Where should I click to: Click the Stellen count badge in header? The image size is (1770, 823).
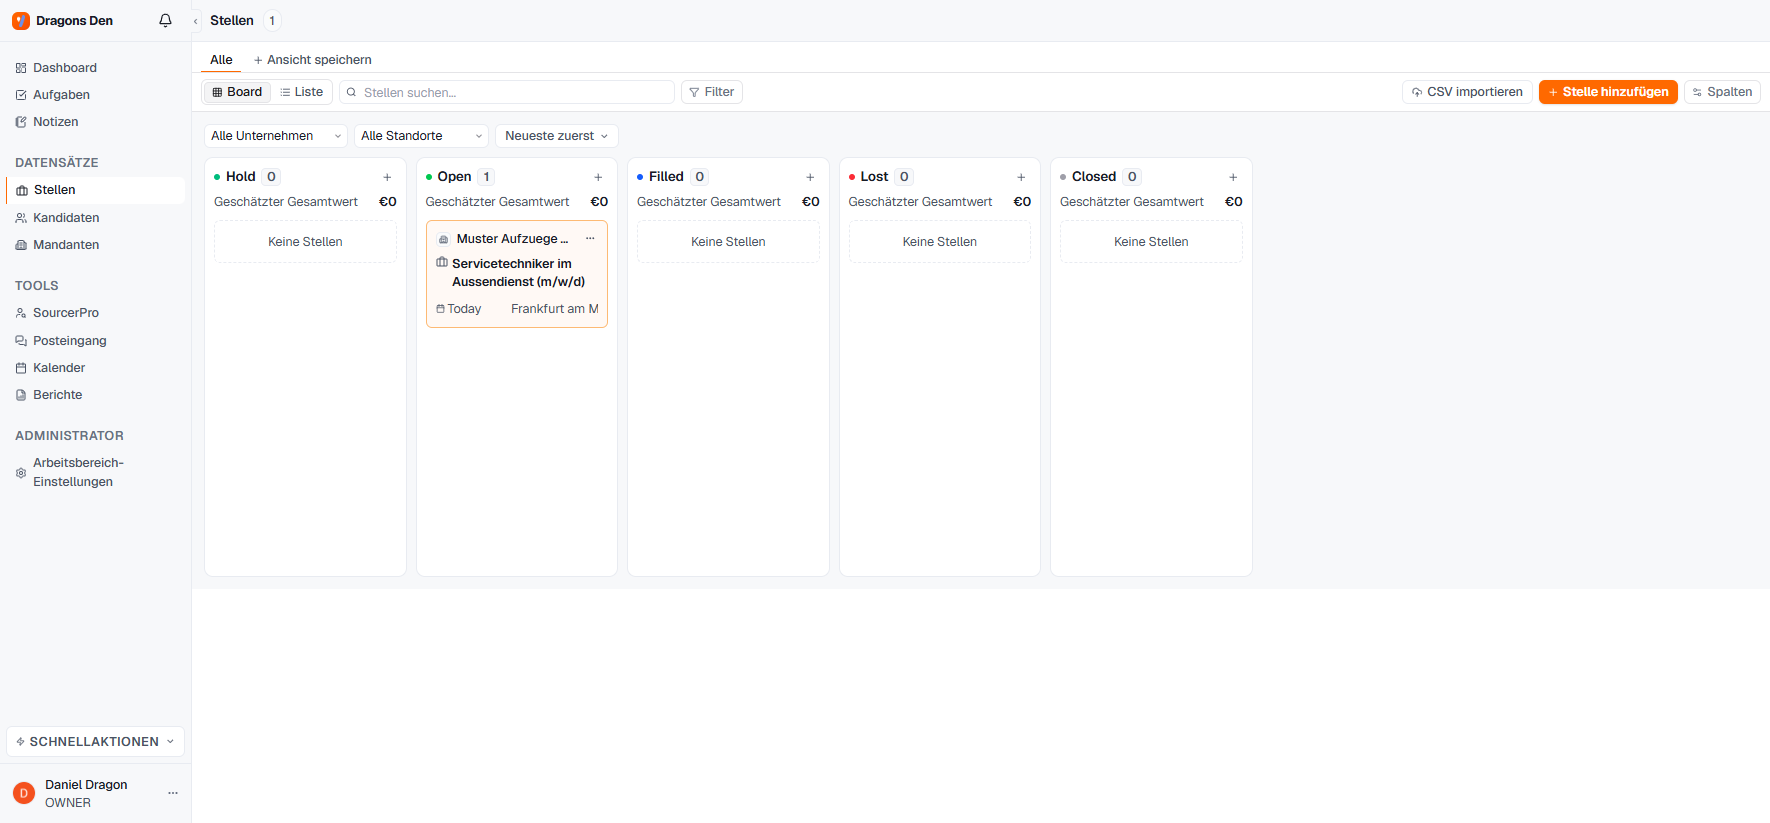272,21
